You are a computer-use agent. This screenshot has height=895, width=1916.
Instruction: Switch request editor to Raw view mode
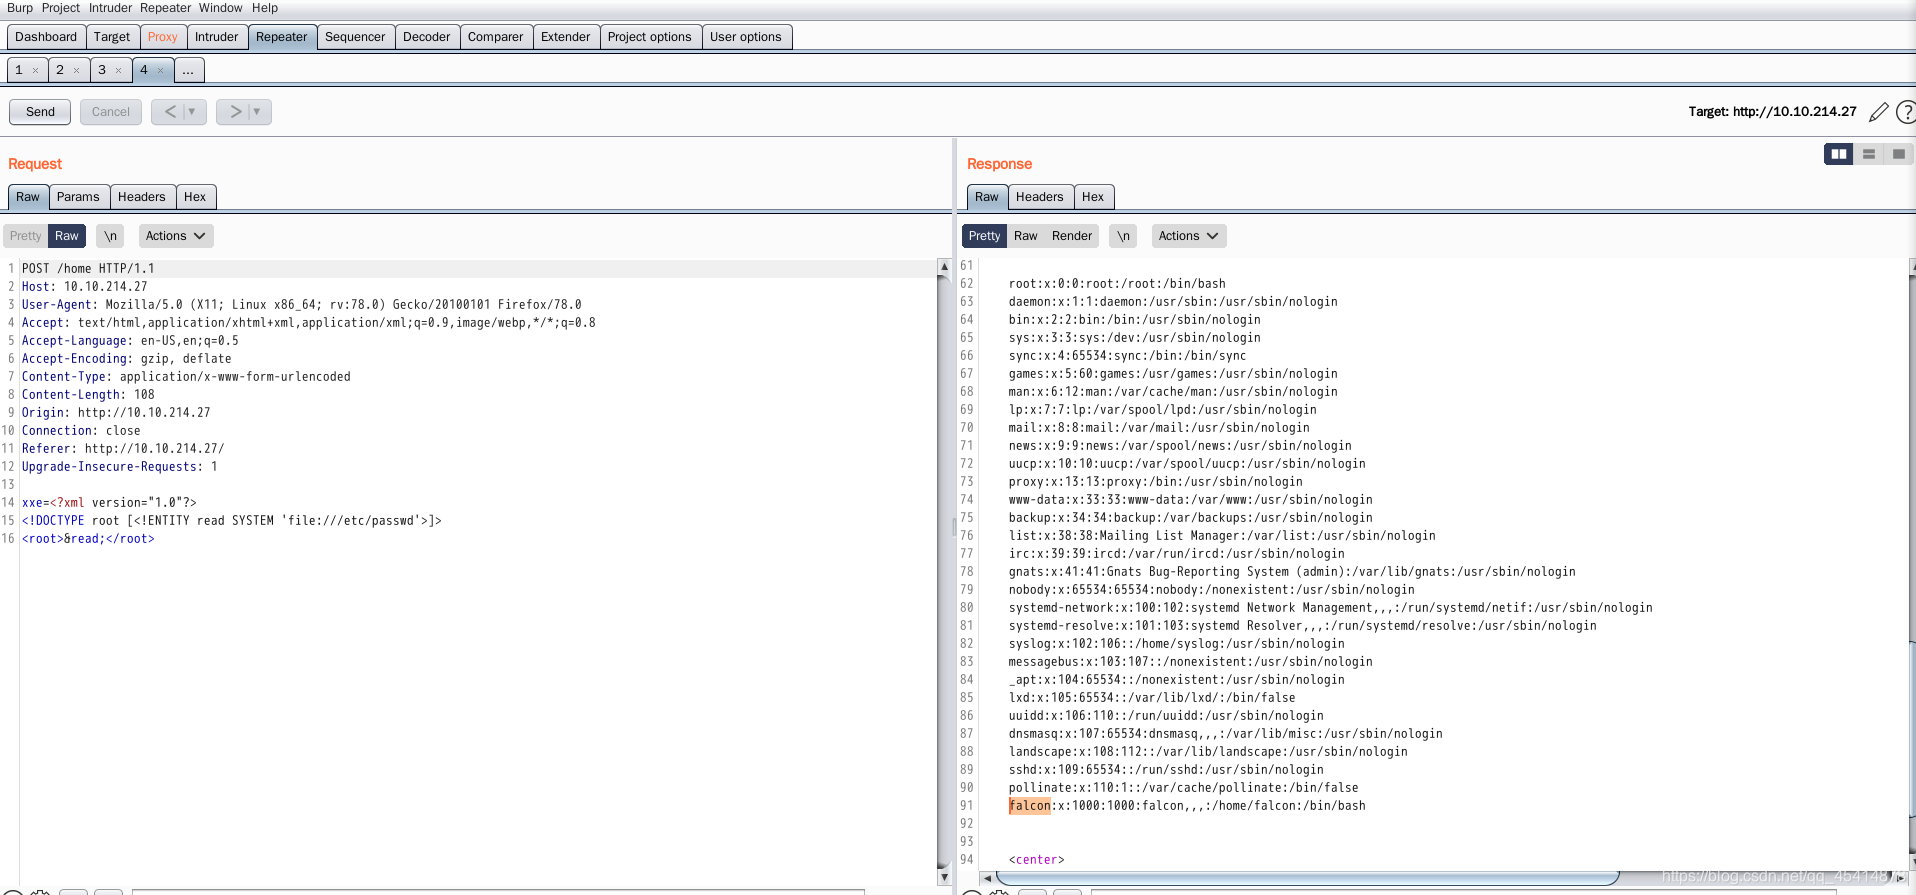pyautogui.click(x=67, y=236)
